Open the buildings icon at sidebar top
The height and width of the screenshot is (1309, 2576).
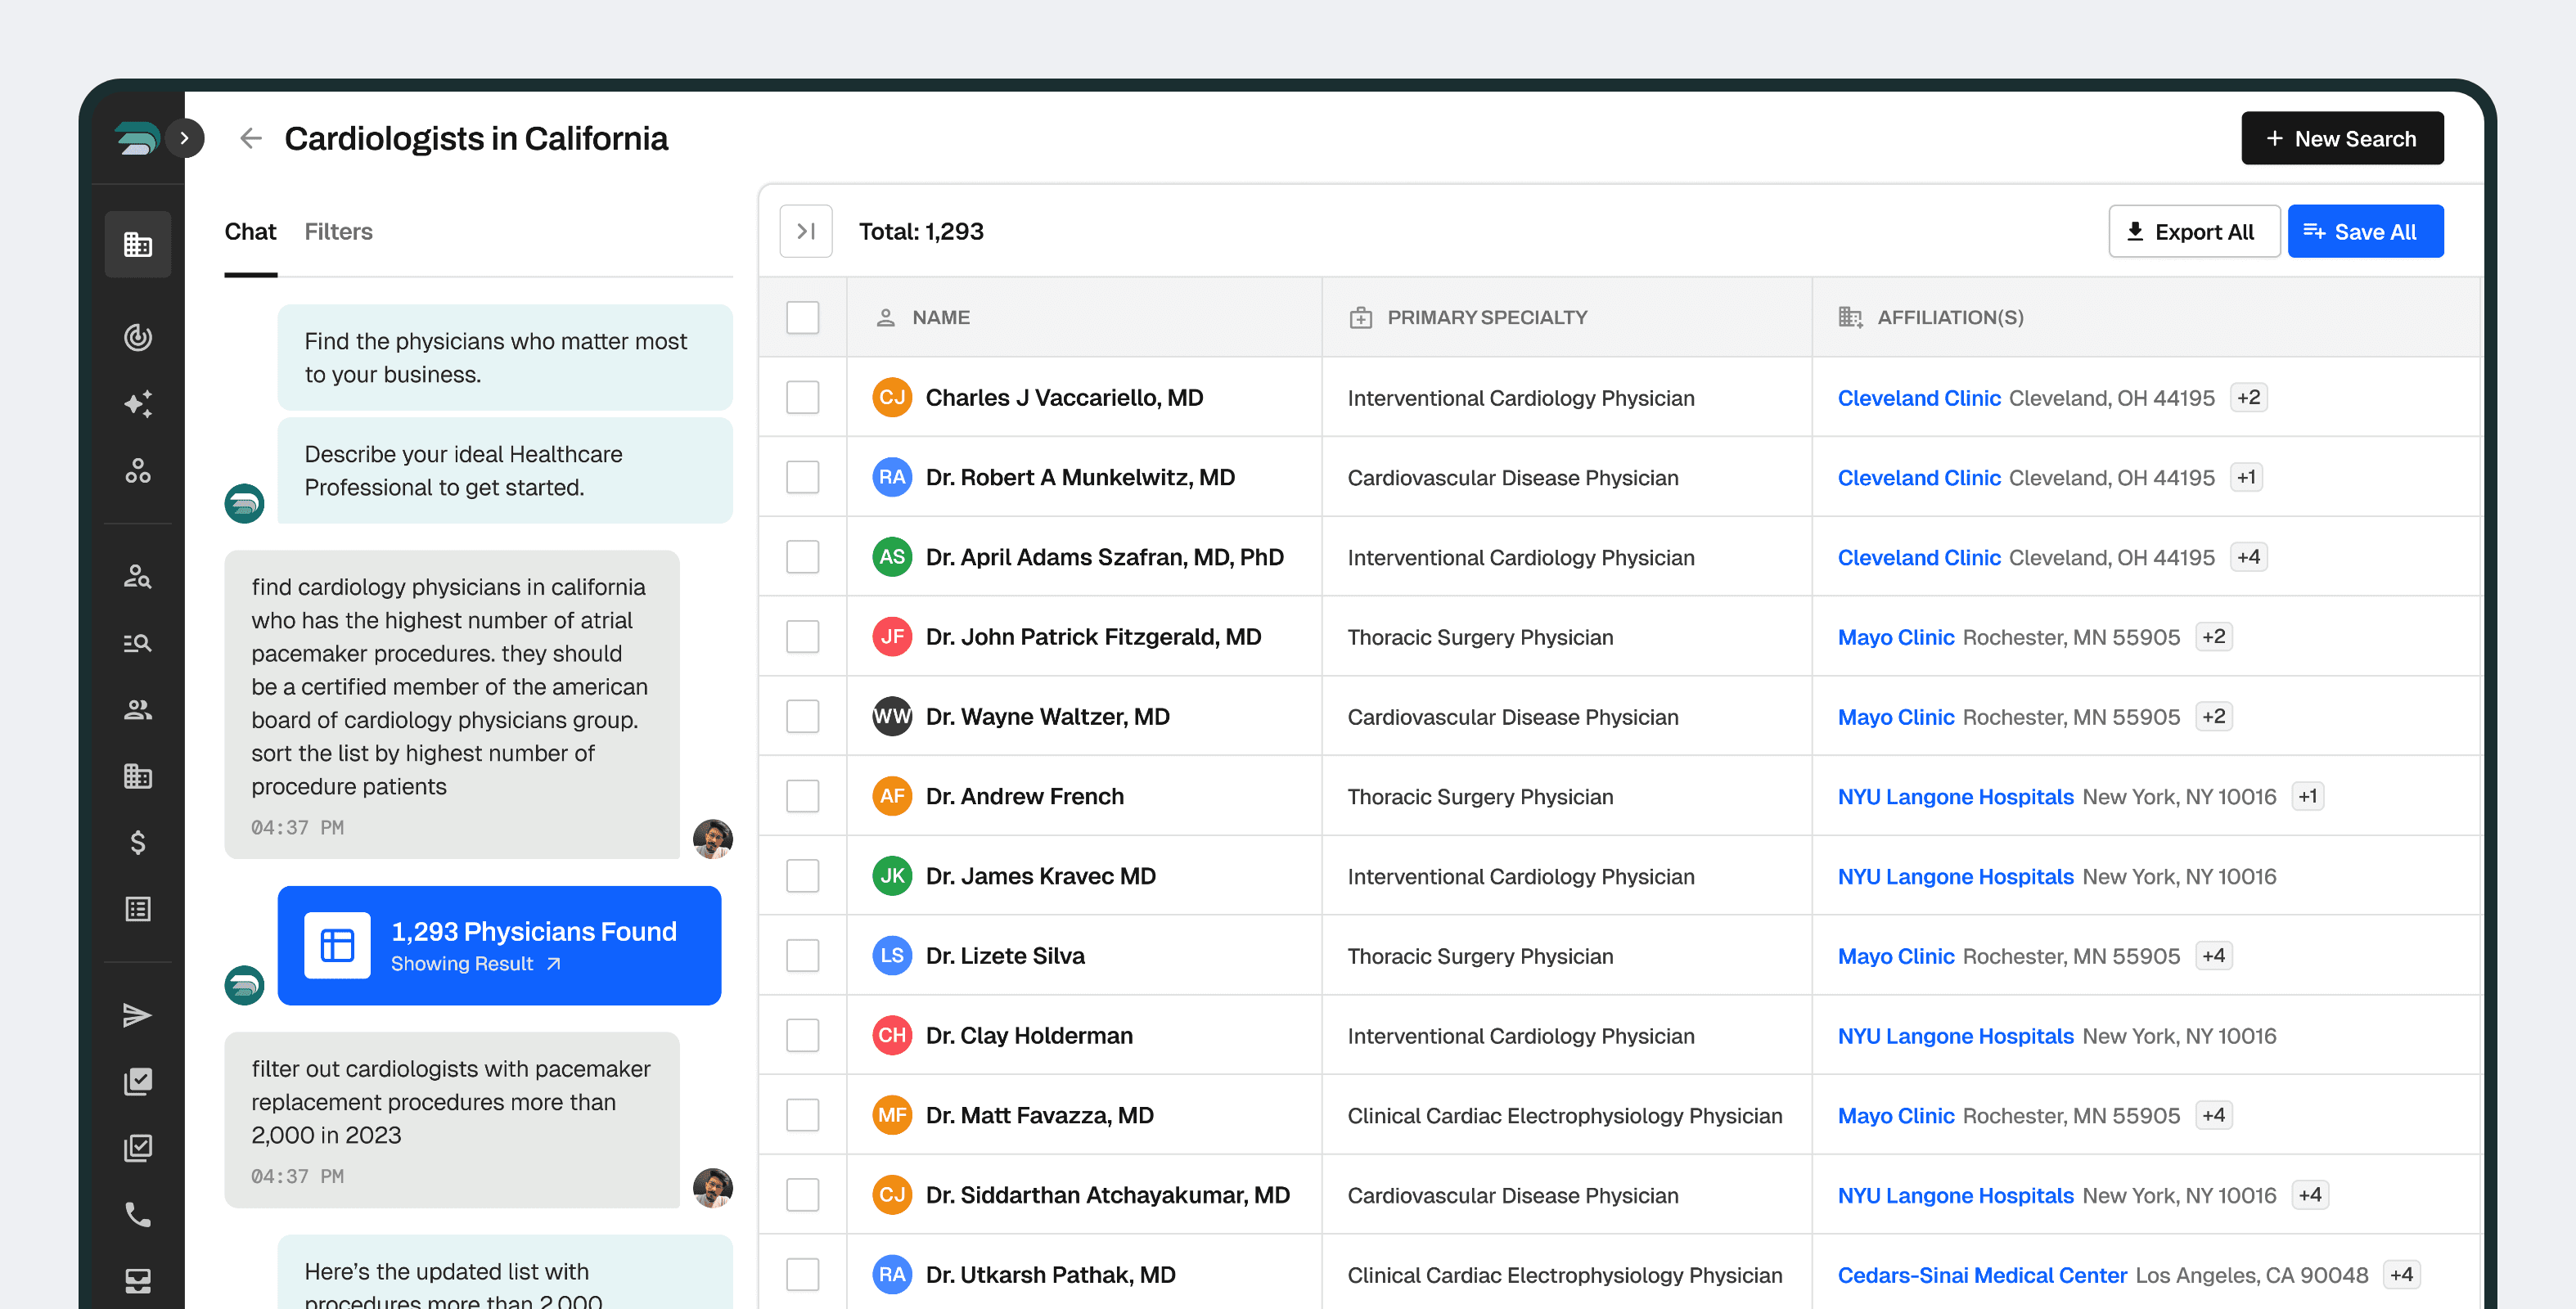coord(138,244)
